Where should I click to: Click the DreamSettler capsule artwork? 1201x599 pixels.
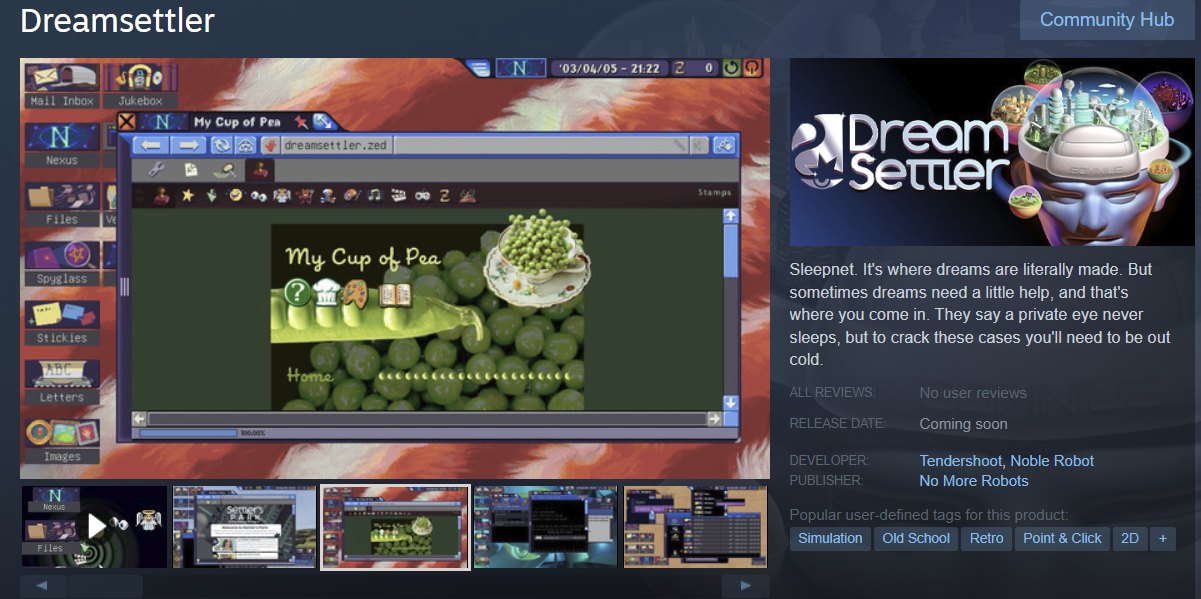coord(992,152)
